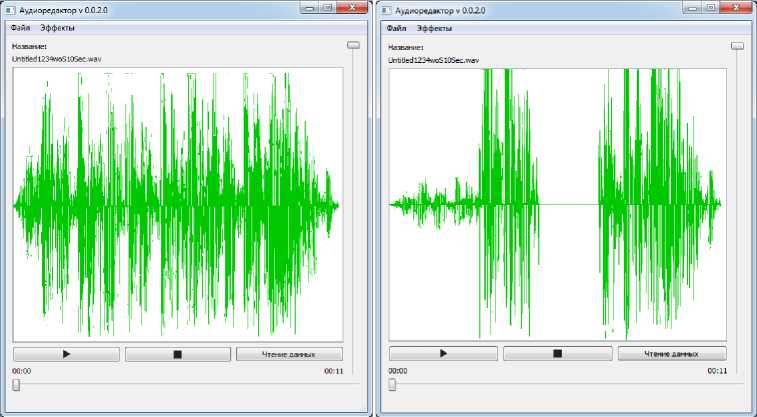Open the 'Эффекты' menu in right window
757x417 pixels.
point(435,28)
